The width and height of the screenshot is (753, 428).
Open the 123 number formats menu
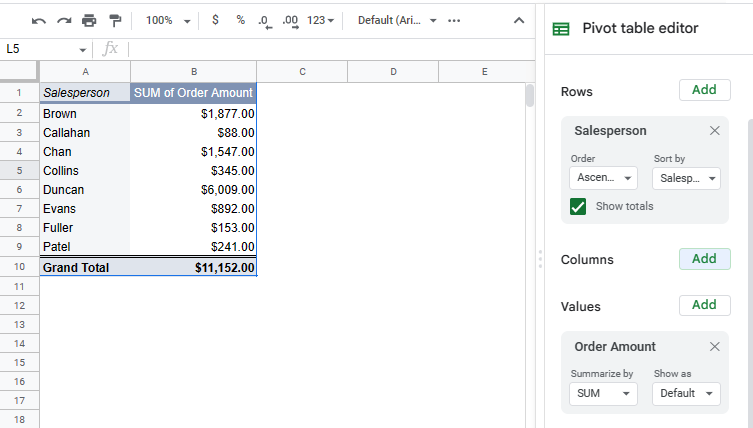click(x=321, y=20)
